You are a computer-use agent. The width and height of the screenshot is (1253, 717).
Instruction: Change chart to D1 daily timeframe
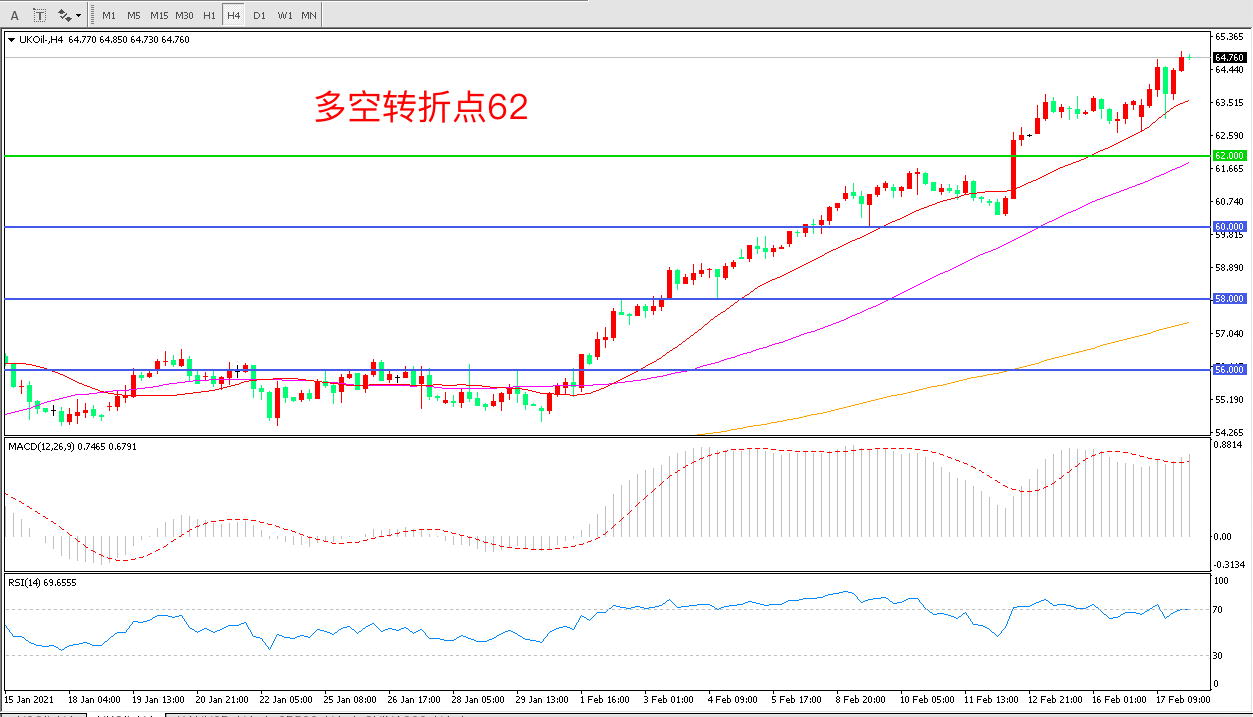coord(259,15)
